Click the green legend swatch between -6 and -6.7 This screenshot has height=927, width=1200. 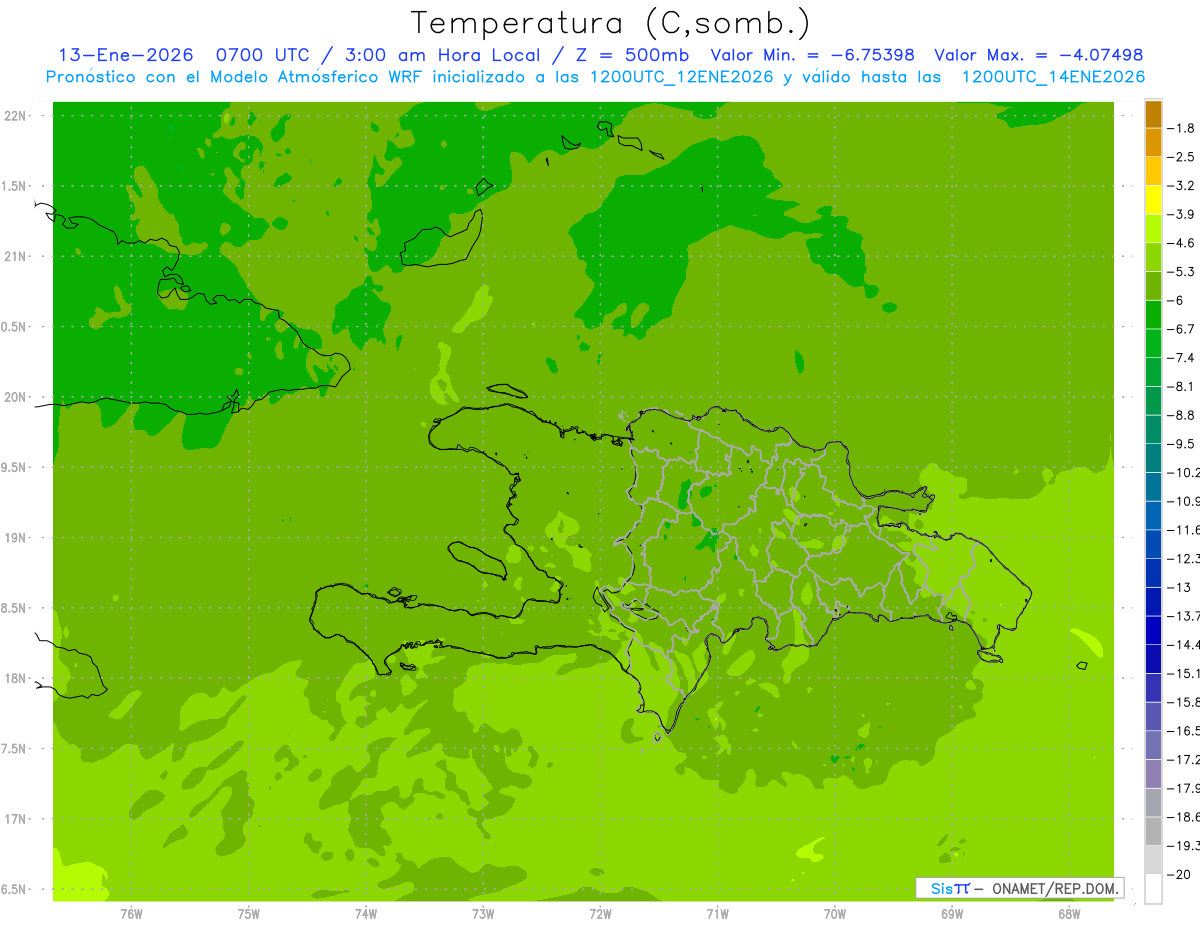click(x=1153, y=316)
